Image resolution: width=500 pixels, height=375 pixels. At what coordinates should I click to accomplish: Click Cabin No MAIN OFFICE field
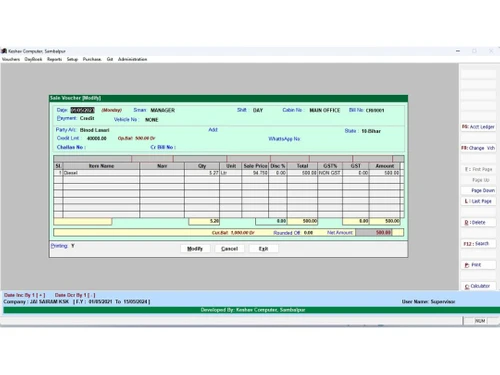[x=325, y=110]
